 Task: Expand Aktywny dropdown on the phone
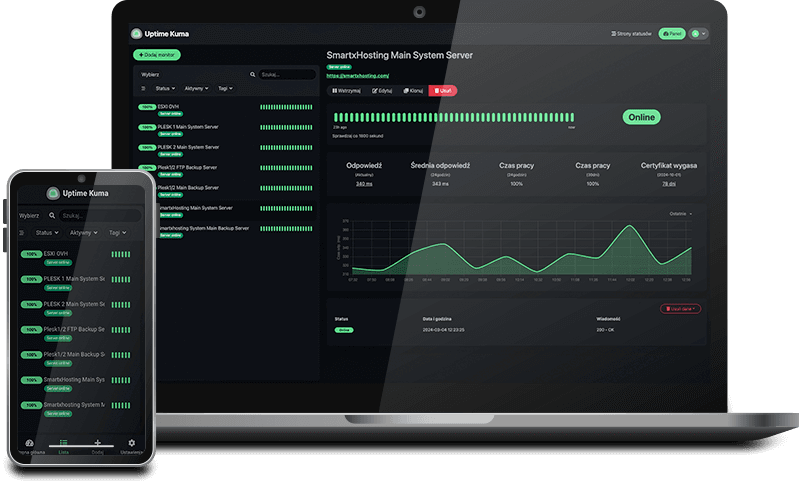coord(84,233)
